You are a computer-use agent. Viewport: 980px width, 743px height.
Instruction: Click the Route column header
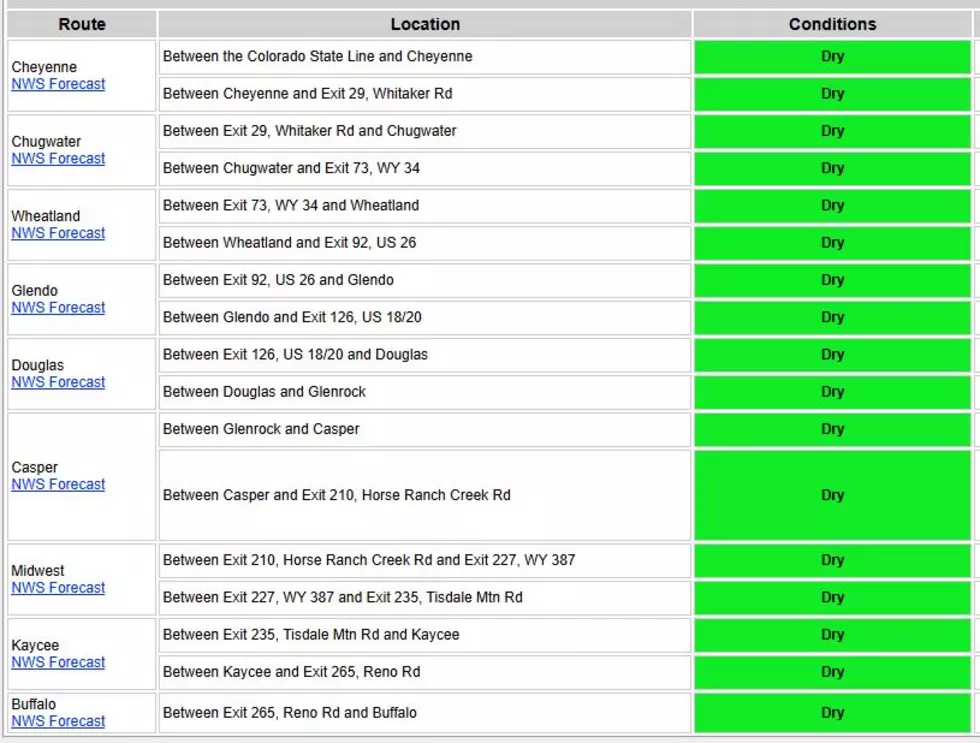pos(82,24)
